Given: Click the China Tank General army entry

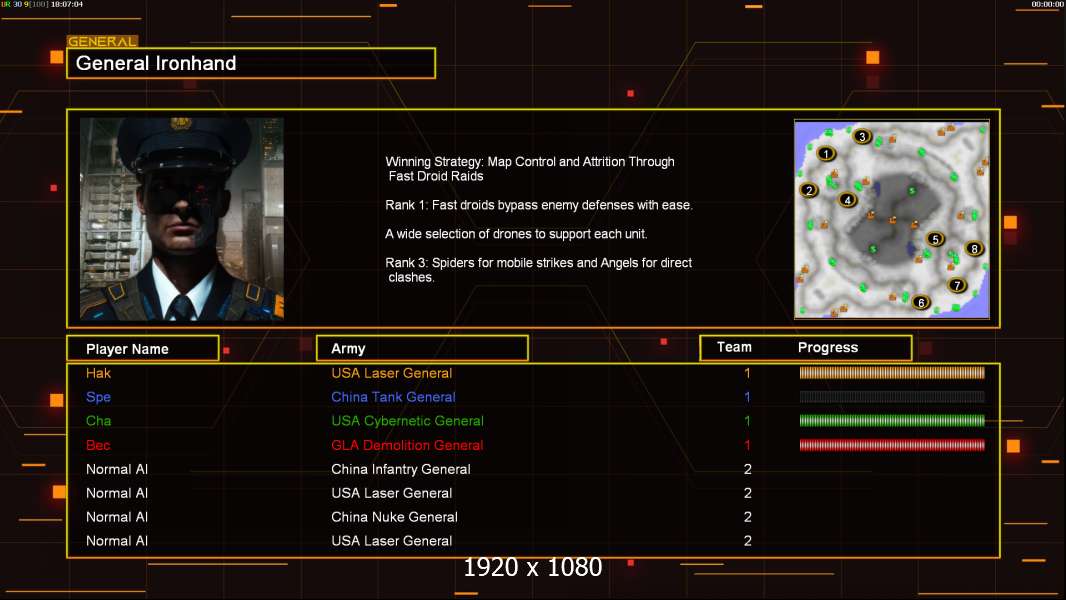Looking at the screenshot, I should (394, 397).
